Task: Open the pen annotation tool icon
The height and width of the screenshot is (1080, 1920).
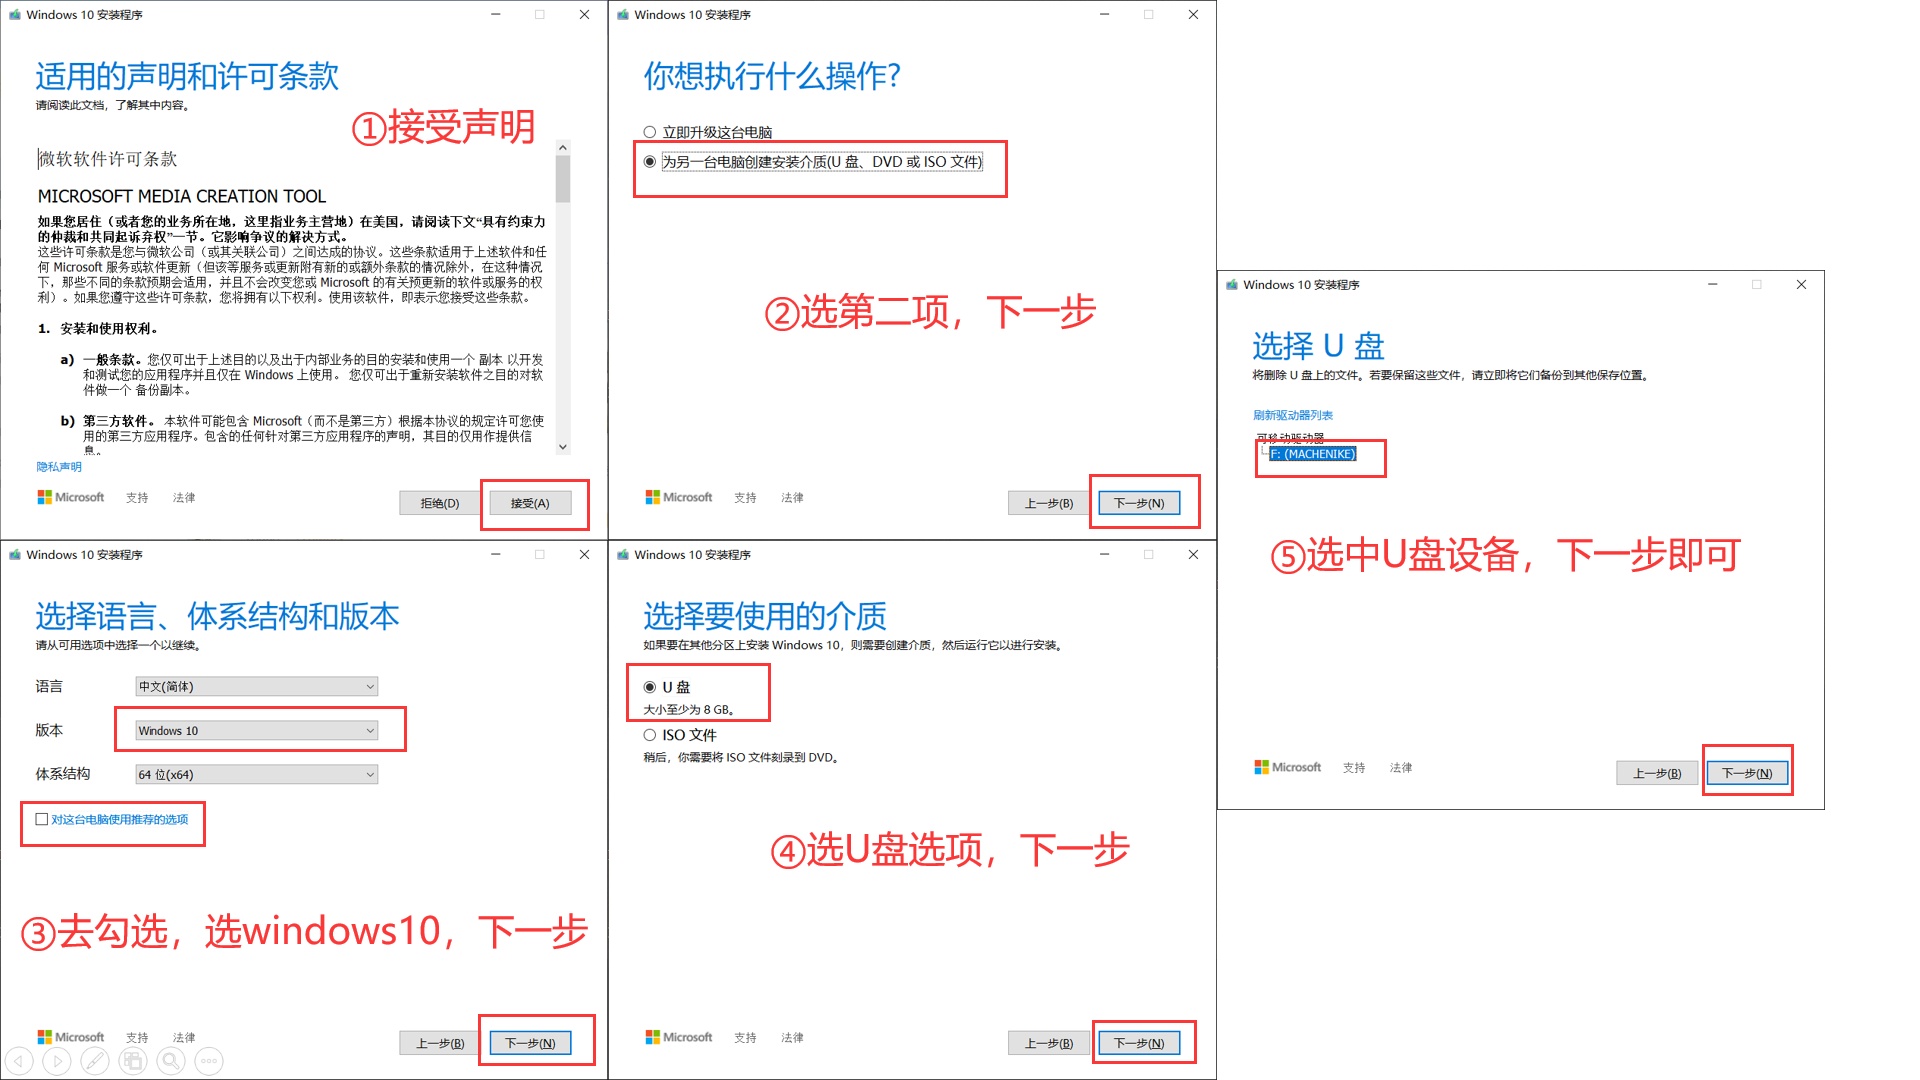Action: click(x=95, y=1061)
